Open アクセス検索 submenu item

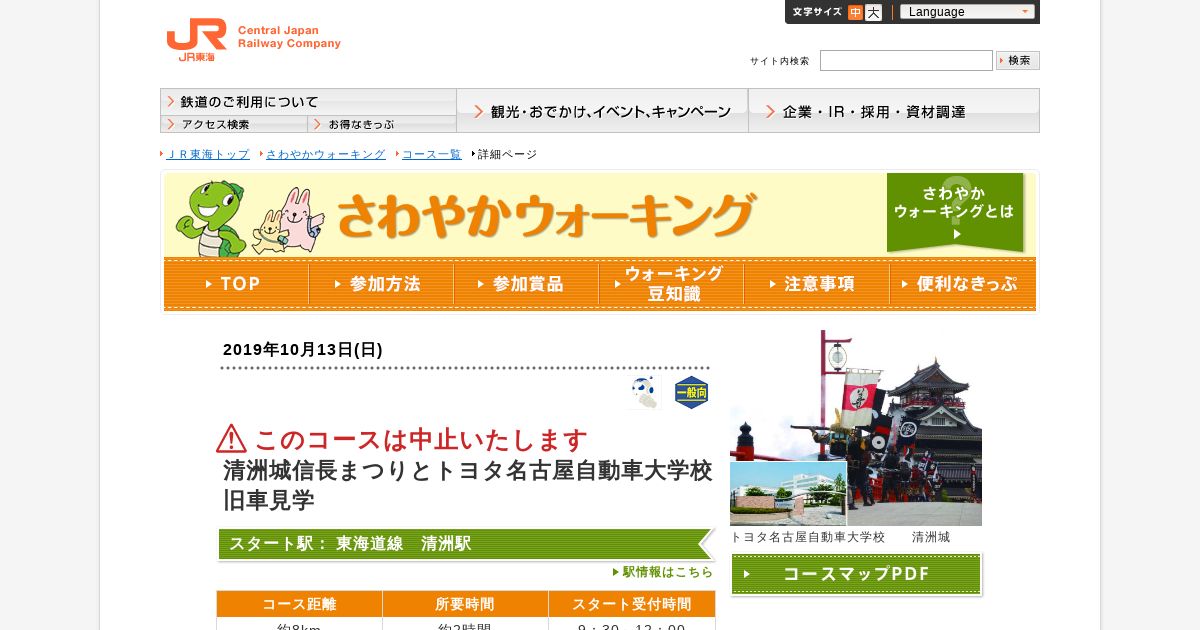pyautogui.click(x=234, y=124)
